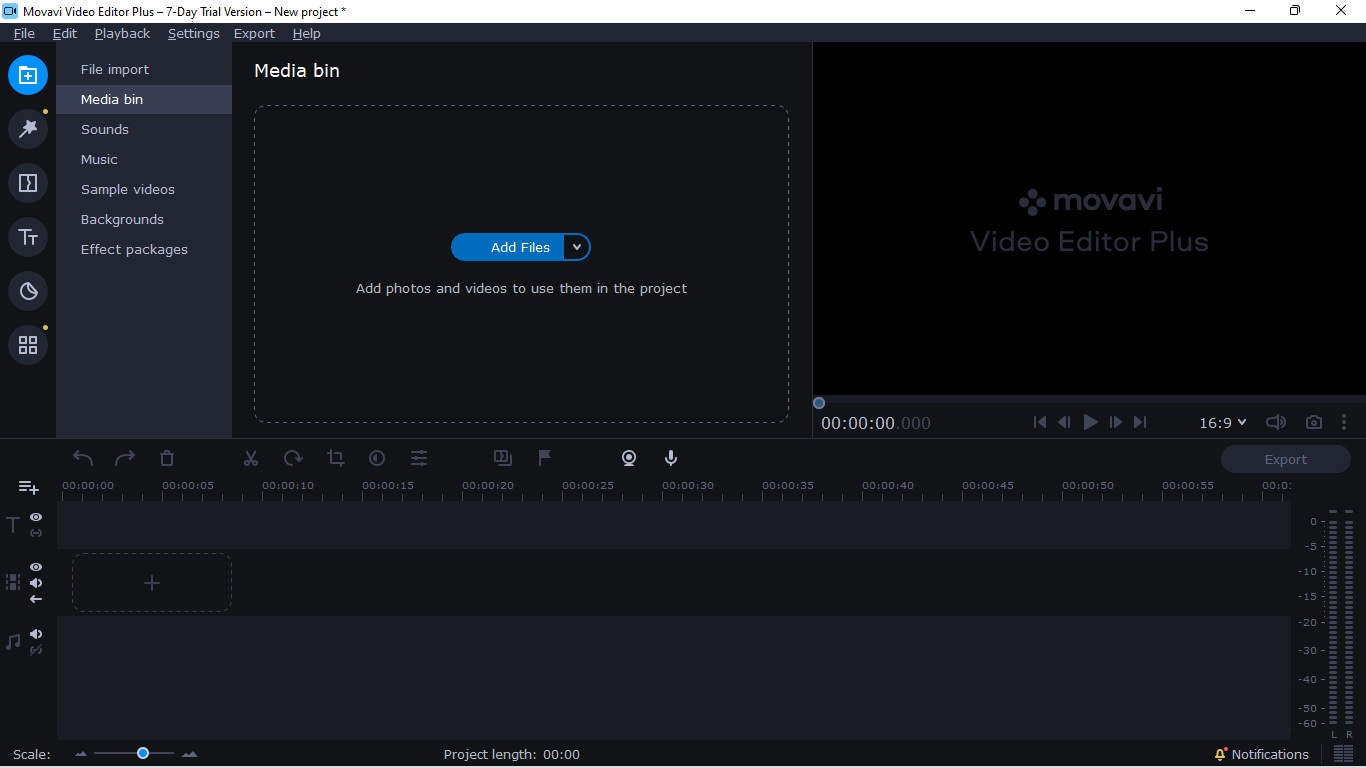The image size is (1366, 768).
Task: Click the Add track icon
Action: click(28, 487)
